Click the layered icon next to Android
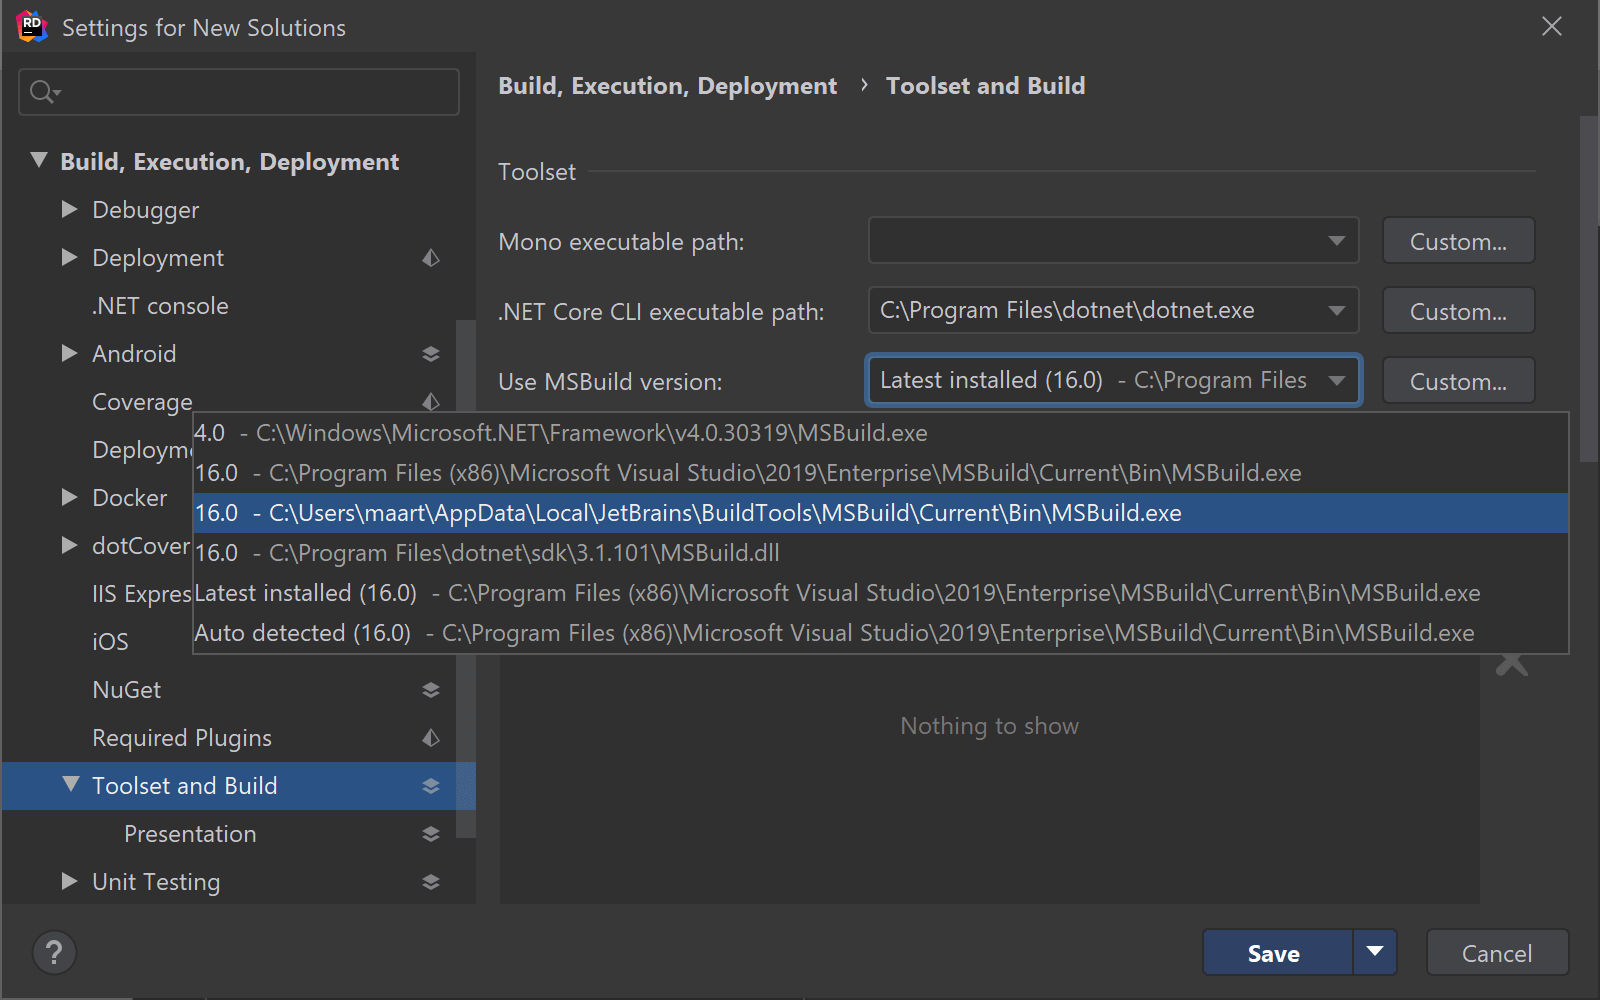Screen dimensions: 1600x1000 coord(431,354)
